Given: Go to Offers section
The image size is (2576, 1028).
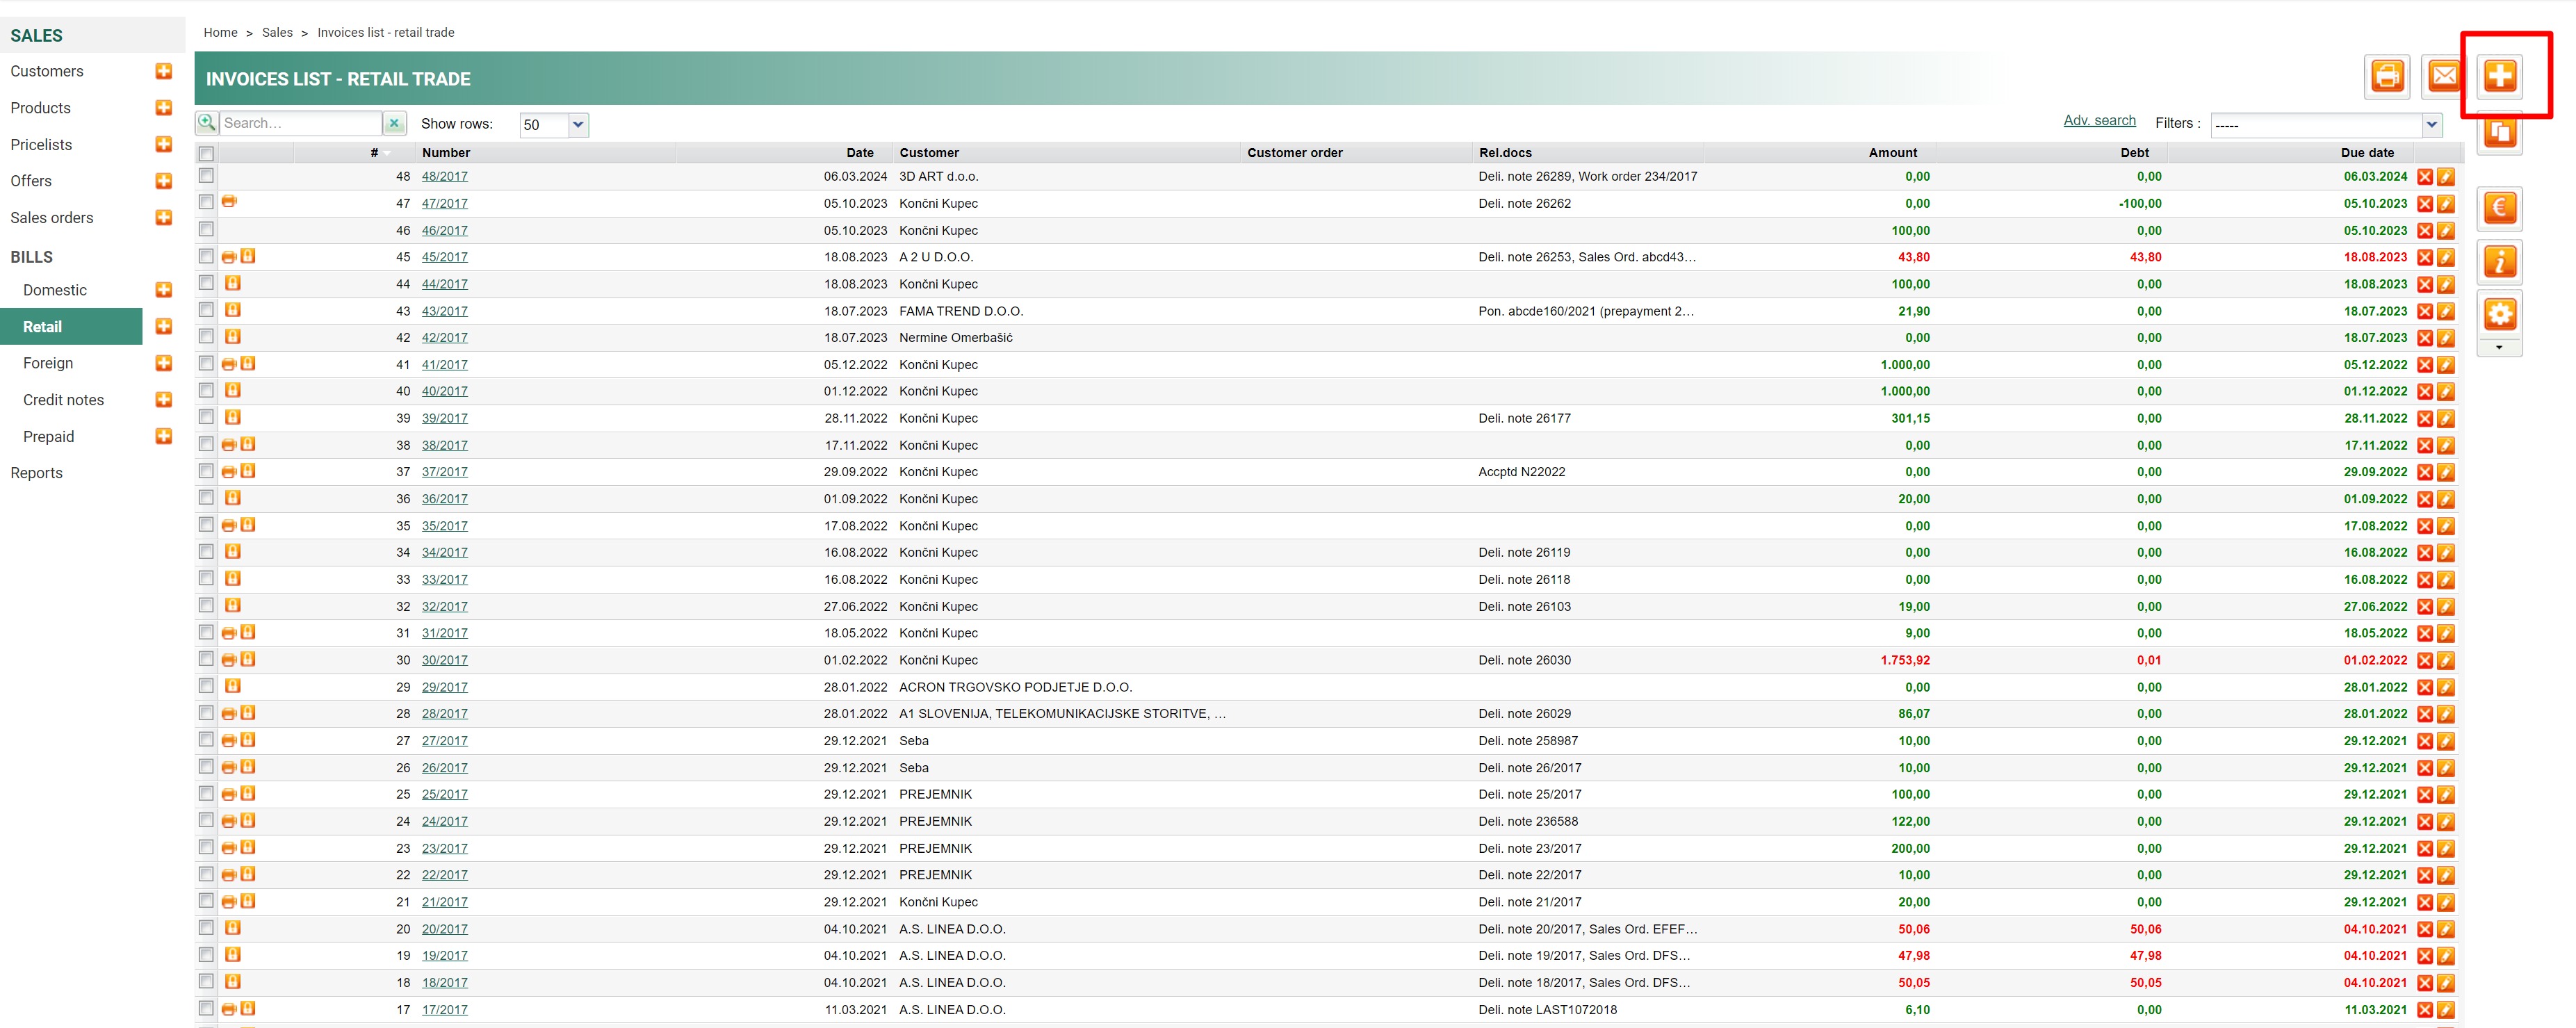Looking at the screenshot, I should [x=31, y=181].
